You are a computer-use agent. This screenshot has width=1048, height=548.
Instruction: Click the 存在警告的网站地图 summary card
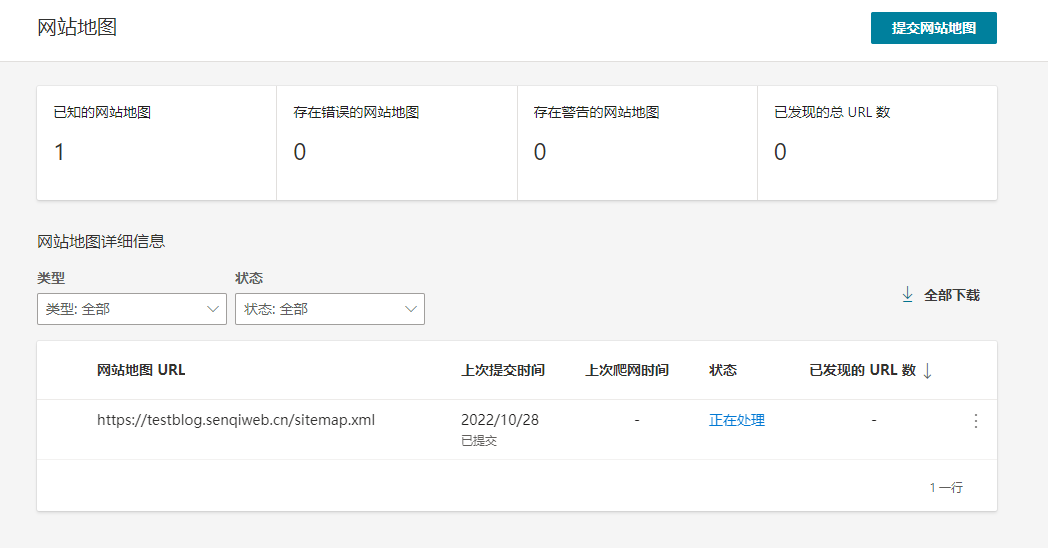click(x=637, y=143)
